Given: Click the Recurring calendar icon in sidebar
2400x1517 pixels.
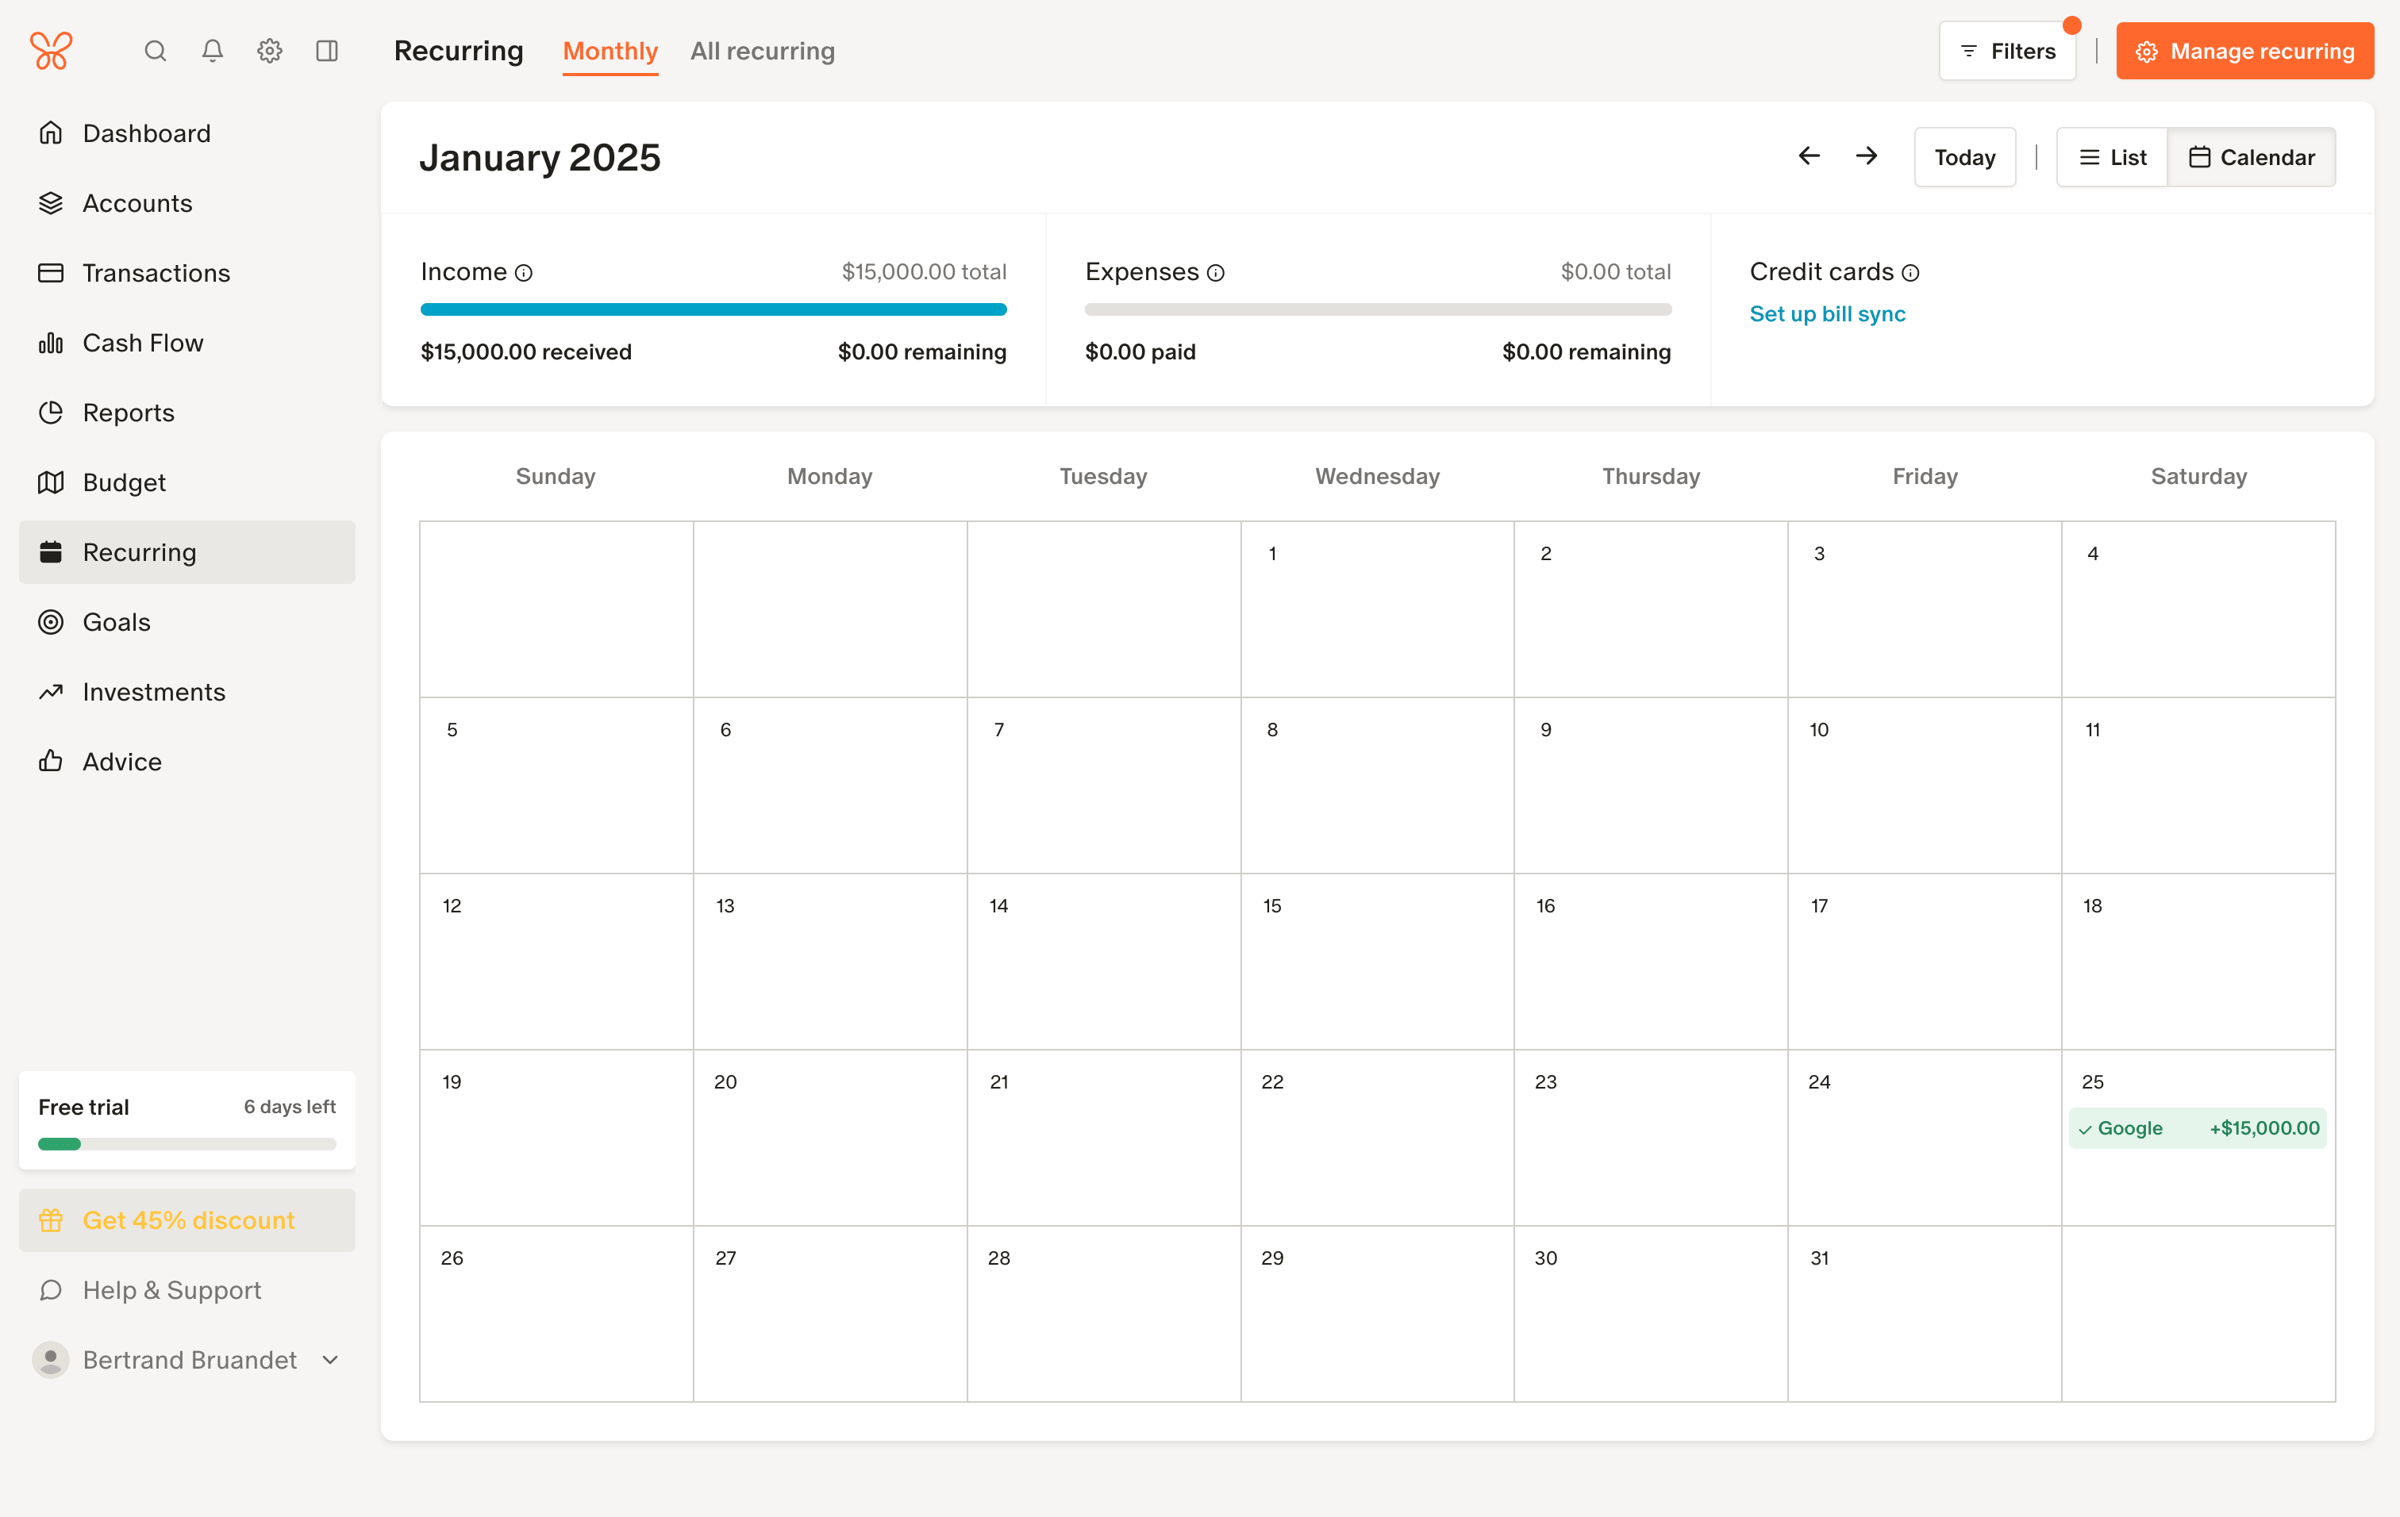Looking at the screenshot, I should click(x=51, y=552).
